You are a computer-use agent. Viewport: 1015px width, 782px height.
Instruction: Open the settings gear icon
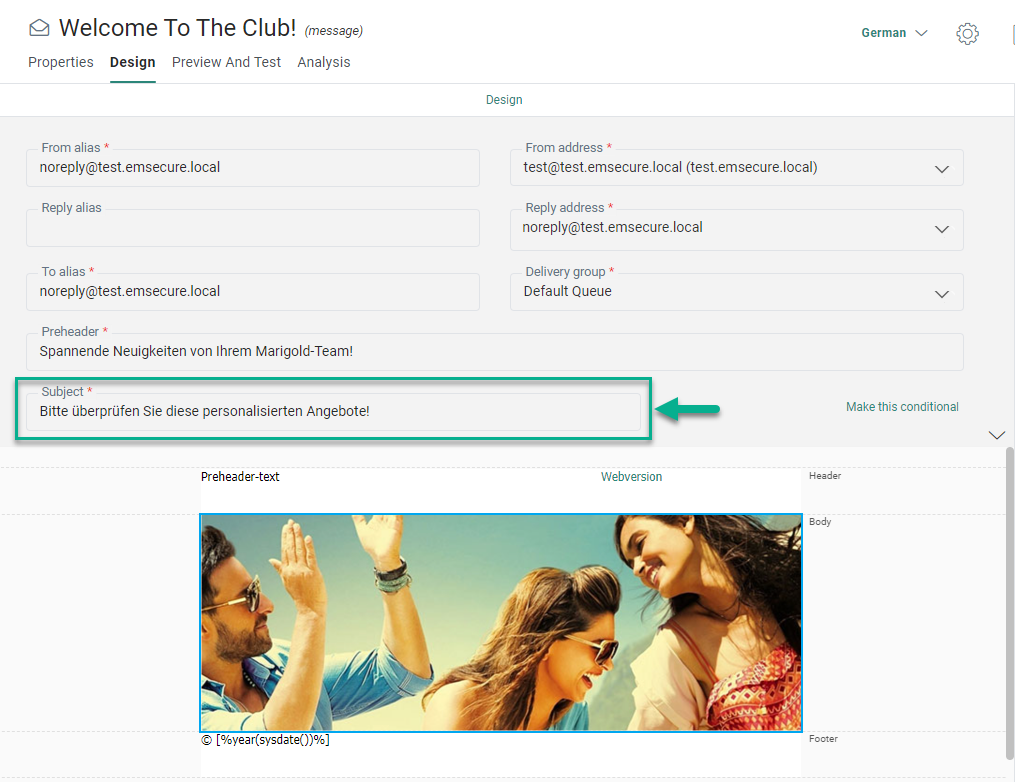tap(967, 34)
